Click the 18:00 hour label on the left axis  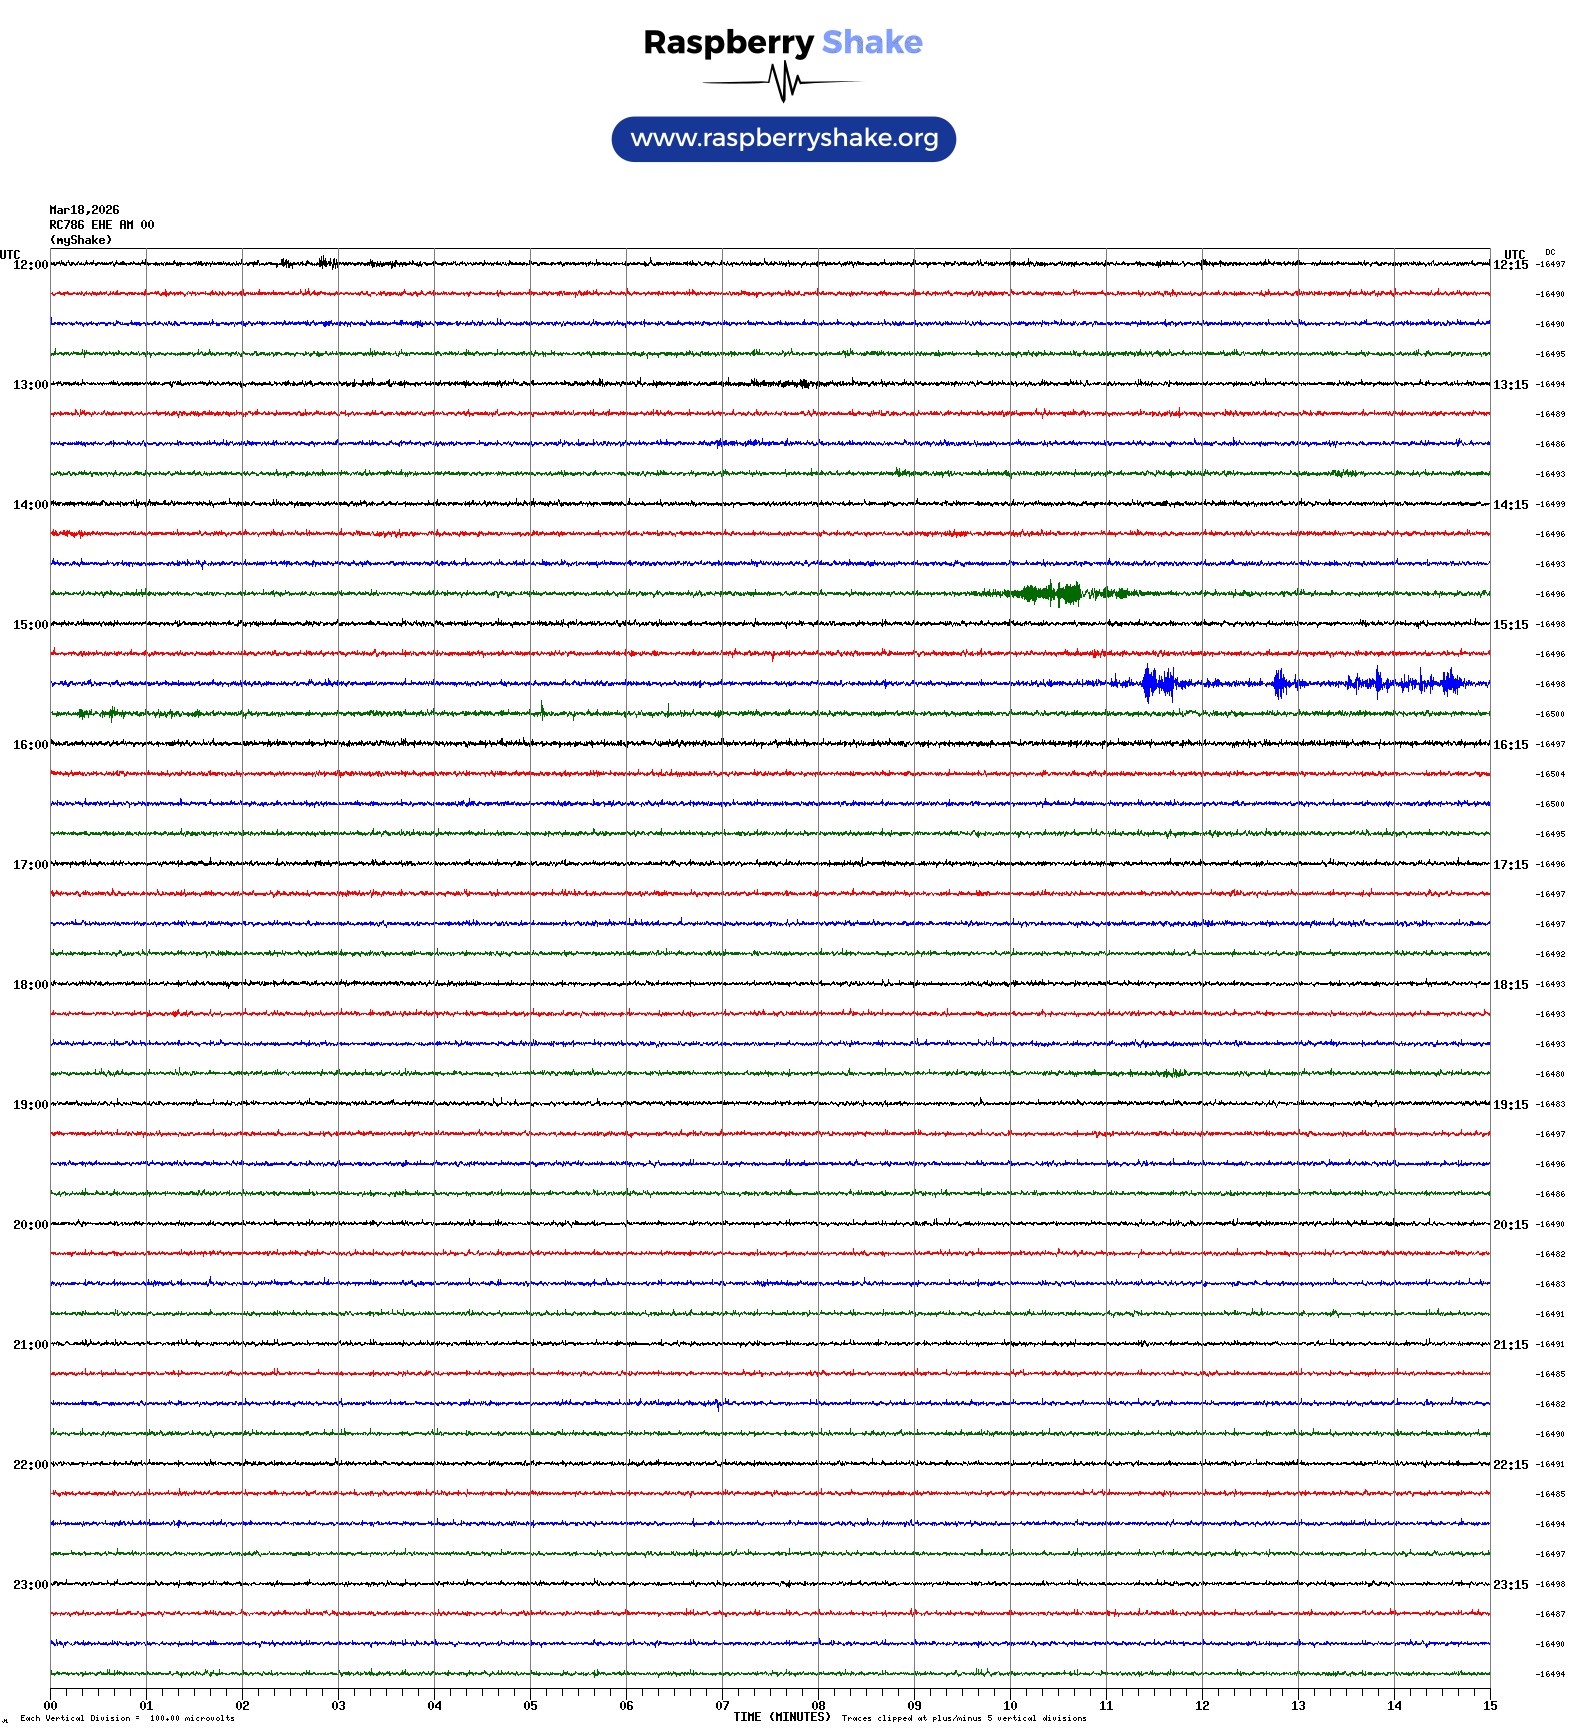[x=30, y=985]
